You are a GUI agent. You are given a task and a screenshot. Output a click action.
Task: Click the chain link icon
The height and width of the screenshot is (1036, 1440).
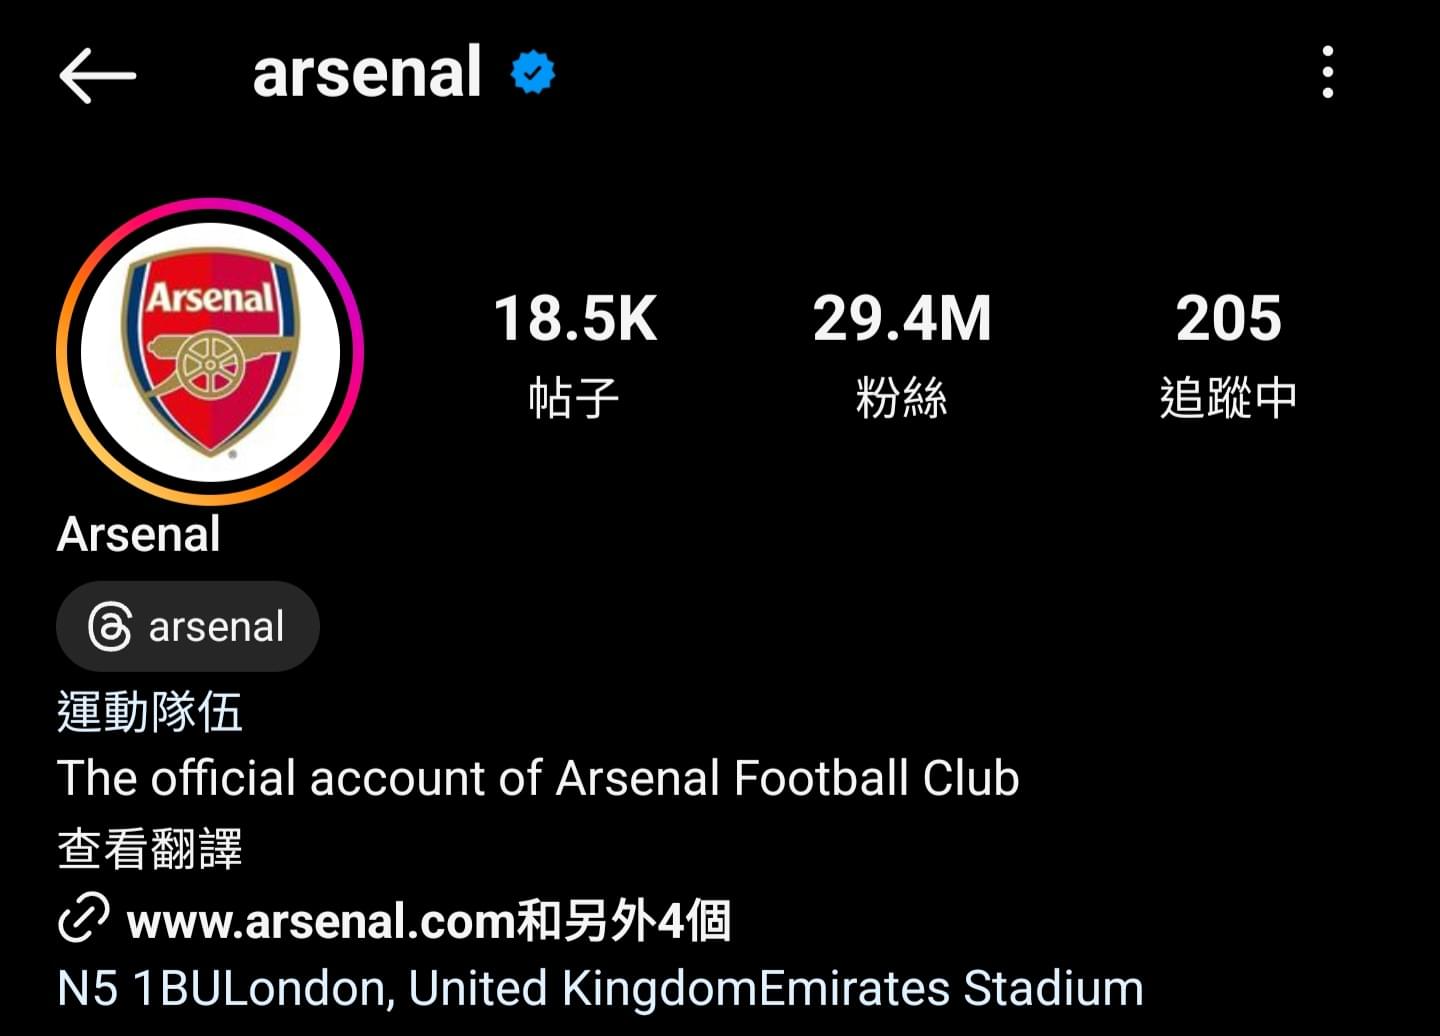tap(83, 919)
